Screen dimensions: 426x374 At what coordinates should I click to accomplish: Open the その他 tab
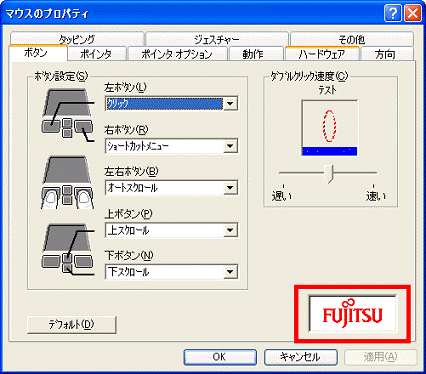(x=352, y=39)
